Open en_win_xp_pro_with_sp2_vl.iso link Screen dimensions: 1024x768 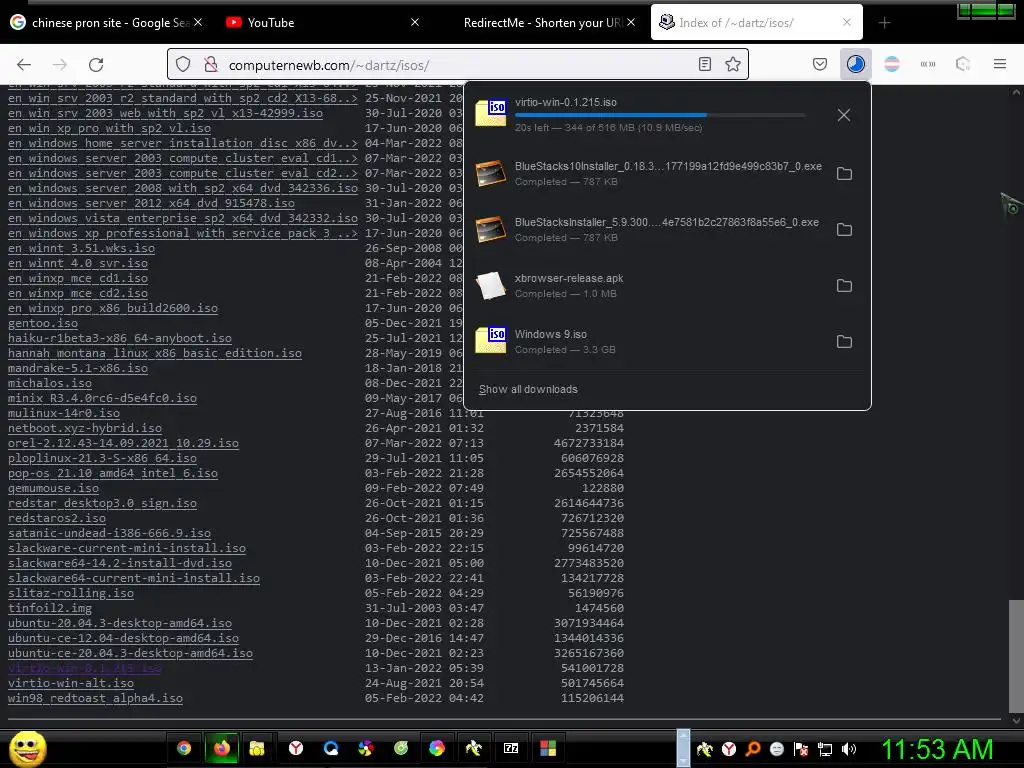pos(109,128)
